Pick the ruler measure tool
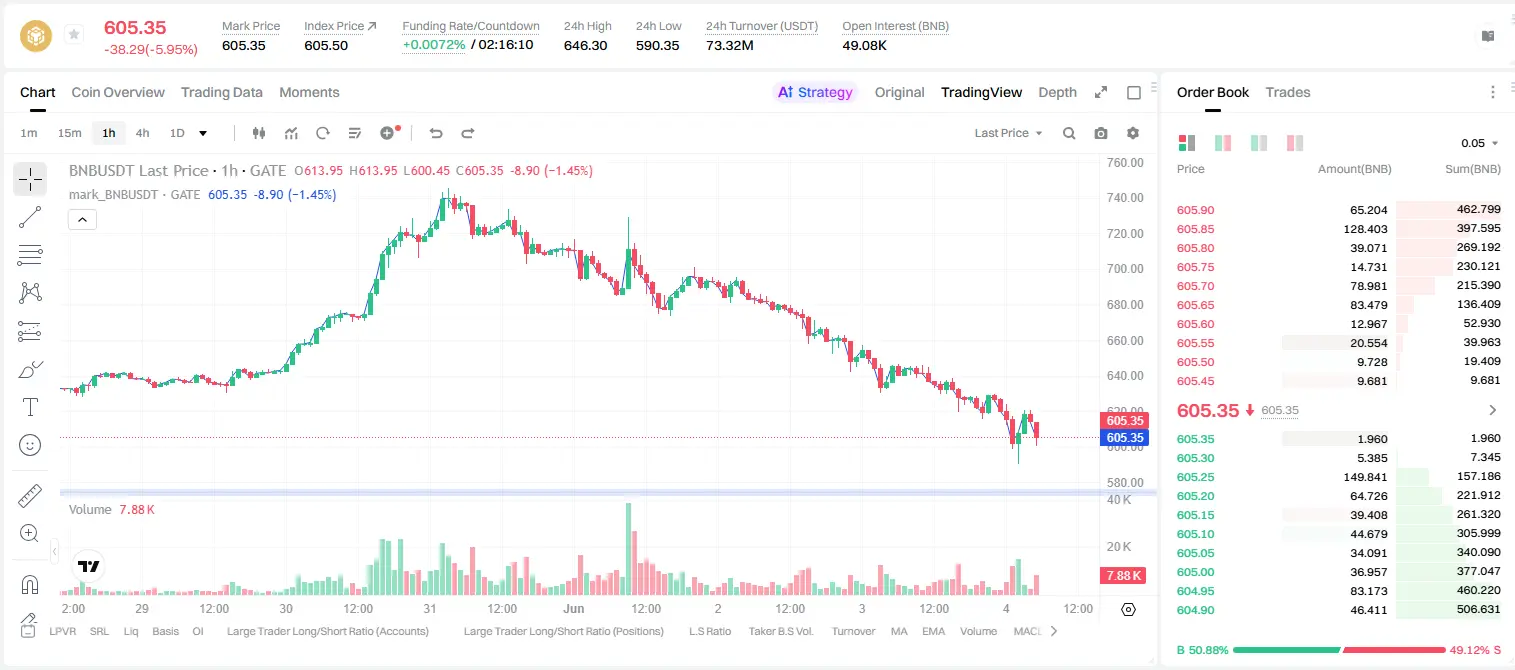Screen dimensions: 1515x670 30,496
